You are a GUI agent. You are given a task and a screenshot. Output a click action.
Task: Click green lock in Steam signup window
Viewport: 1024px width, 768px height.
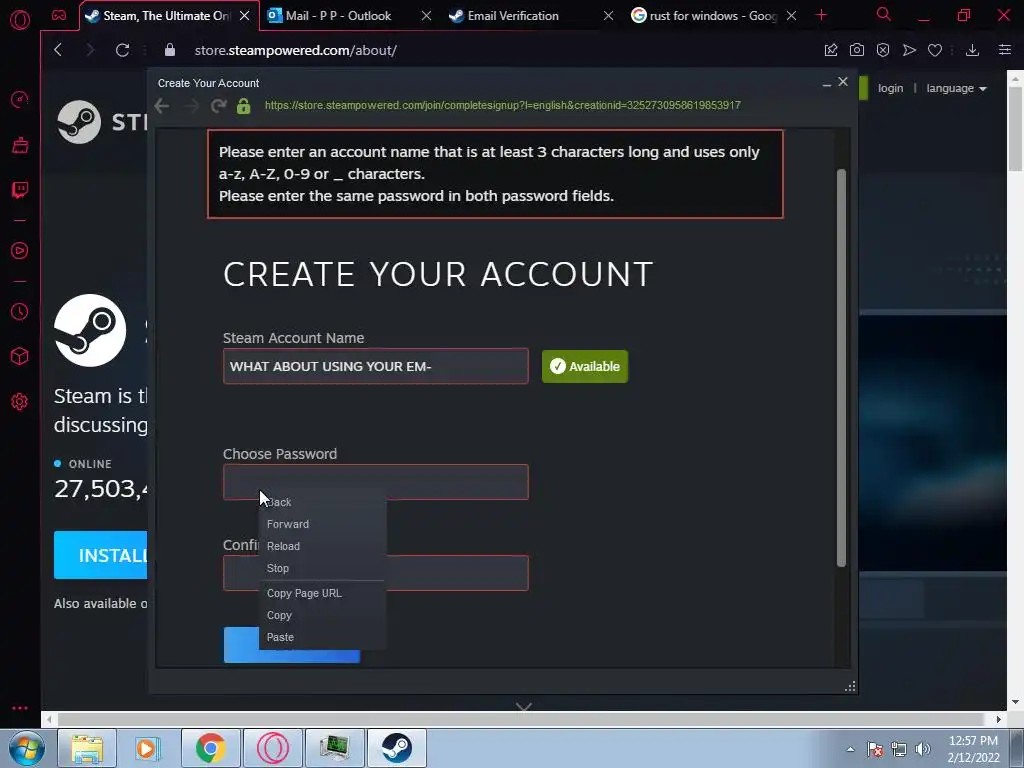click(x=244, y=106)
